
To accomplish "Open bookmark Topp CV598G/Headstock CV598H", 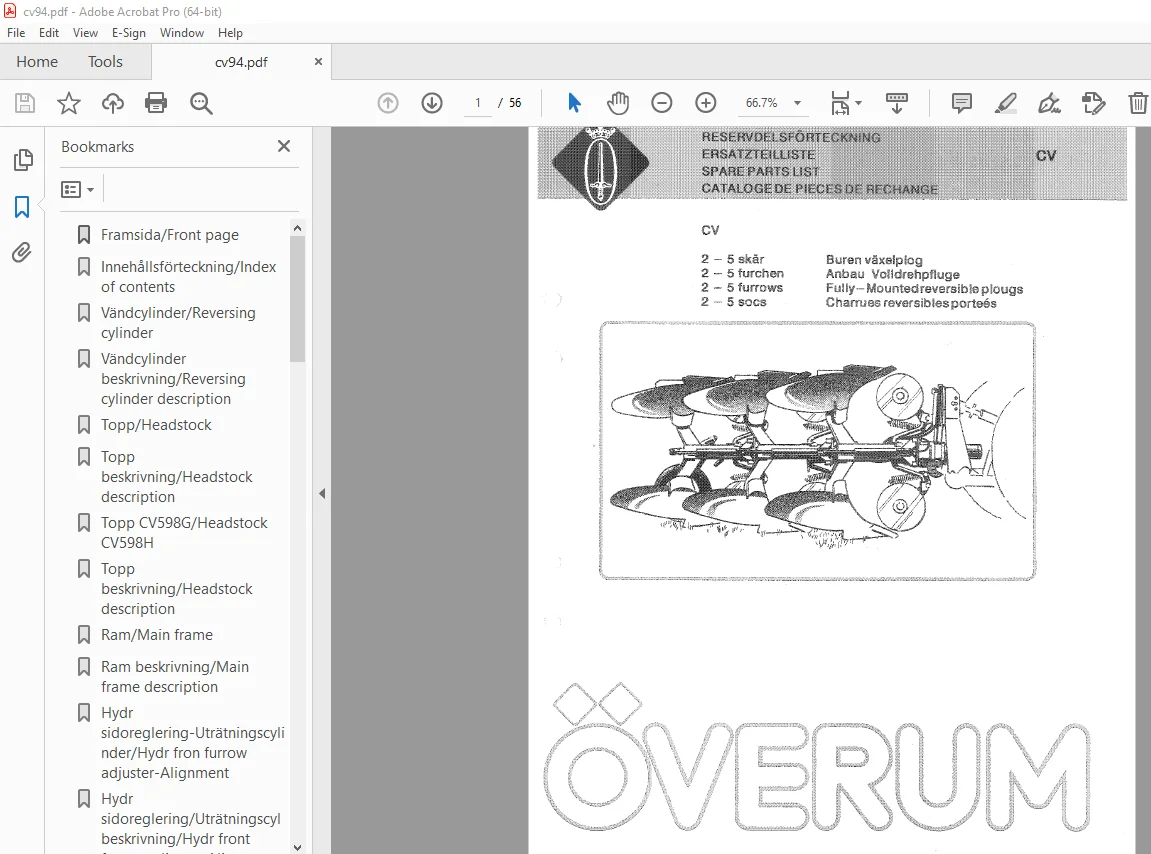I will point(184,533).
